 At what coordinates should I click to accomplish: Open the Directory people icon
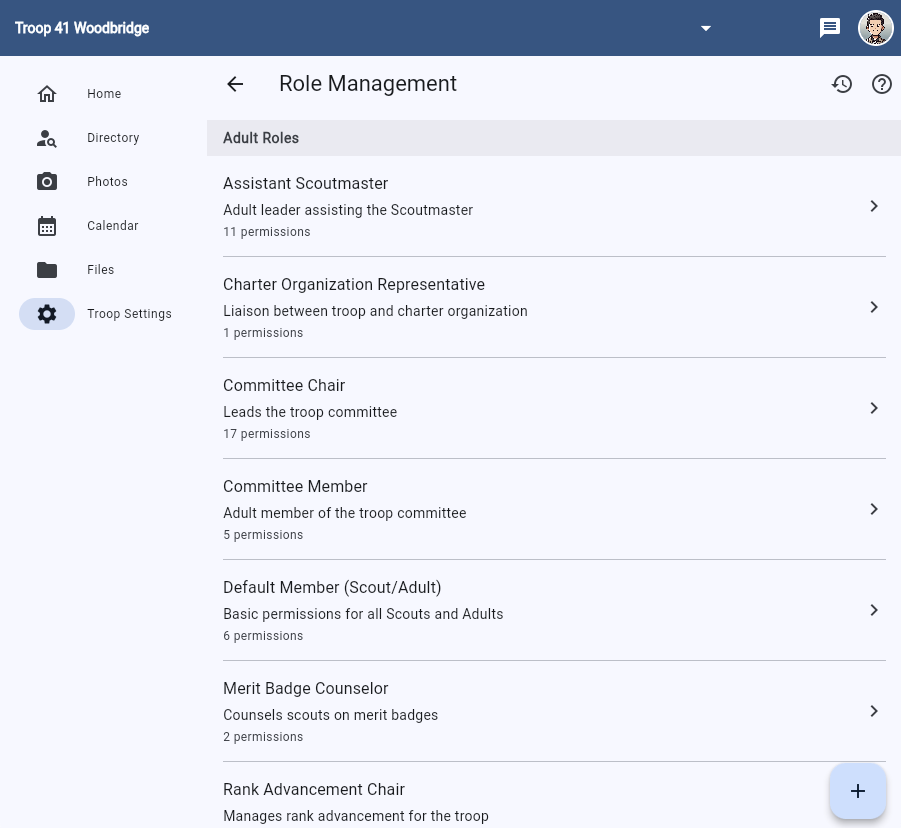tap(47, 138)
